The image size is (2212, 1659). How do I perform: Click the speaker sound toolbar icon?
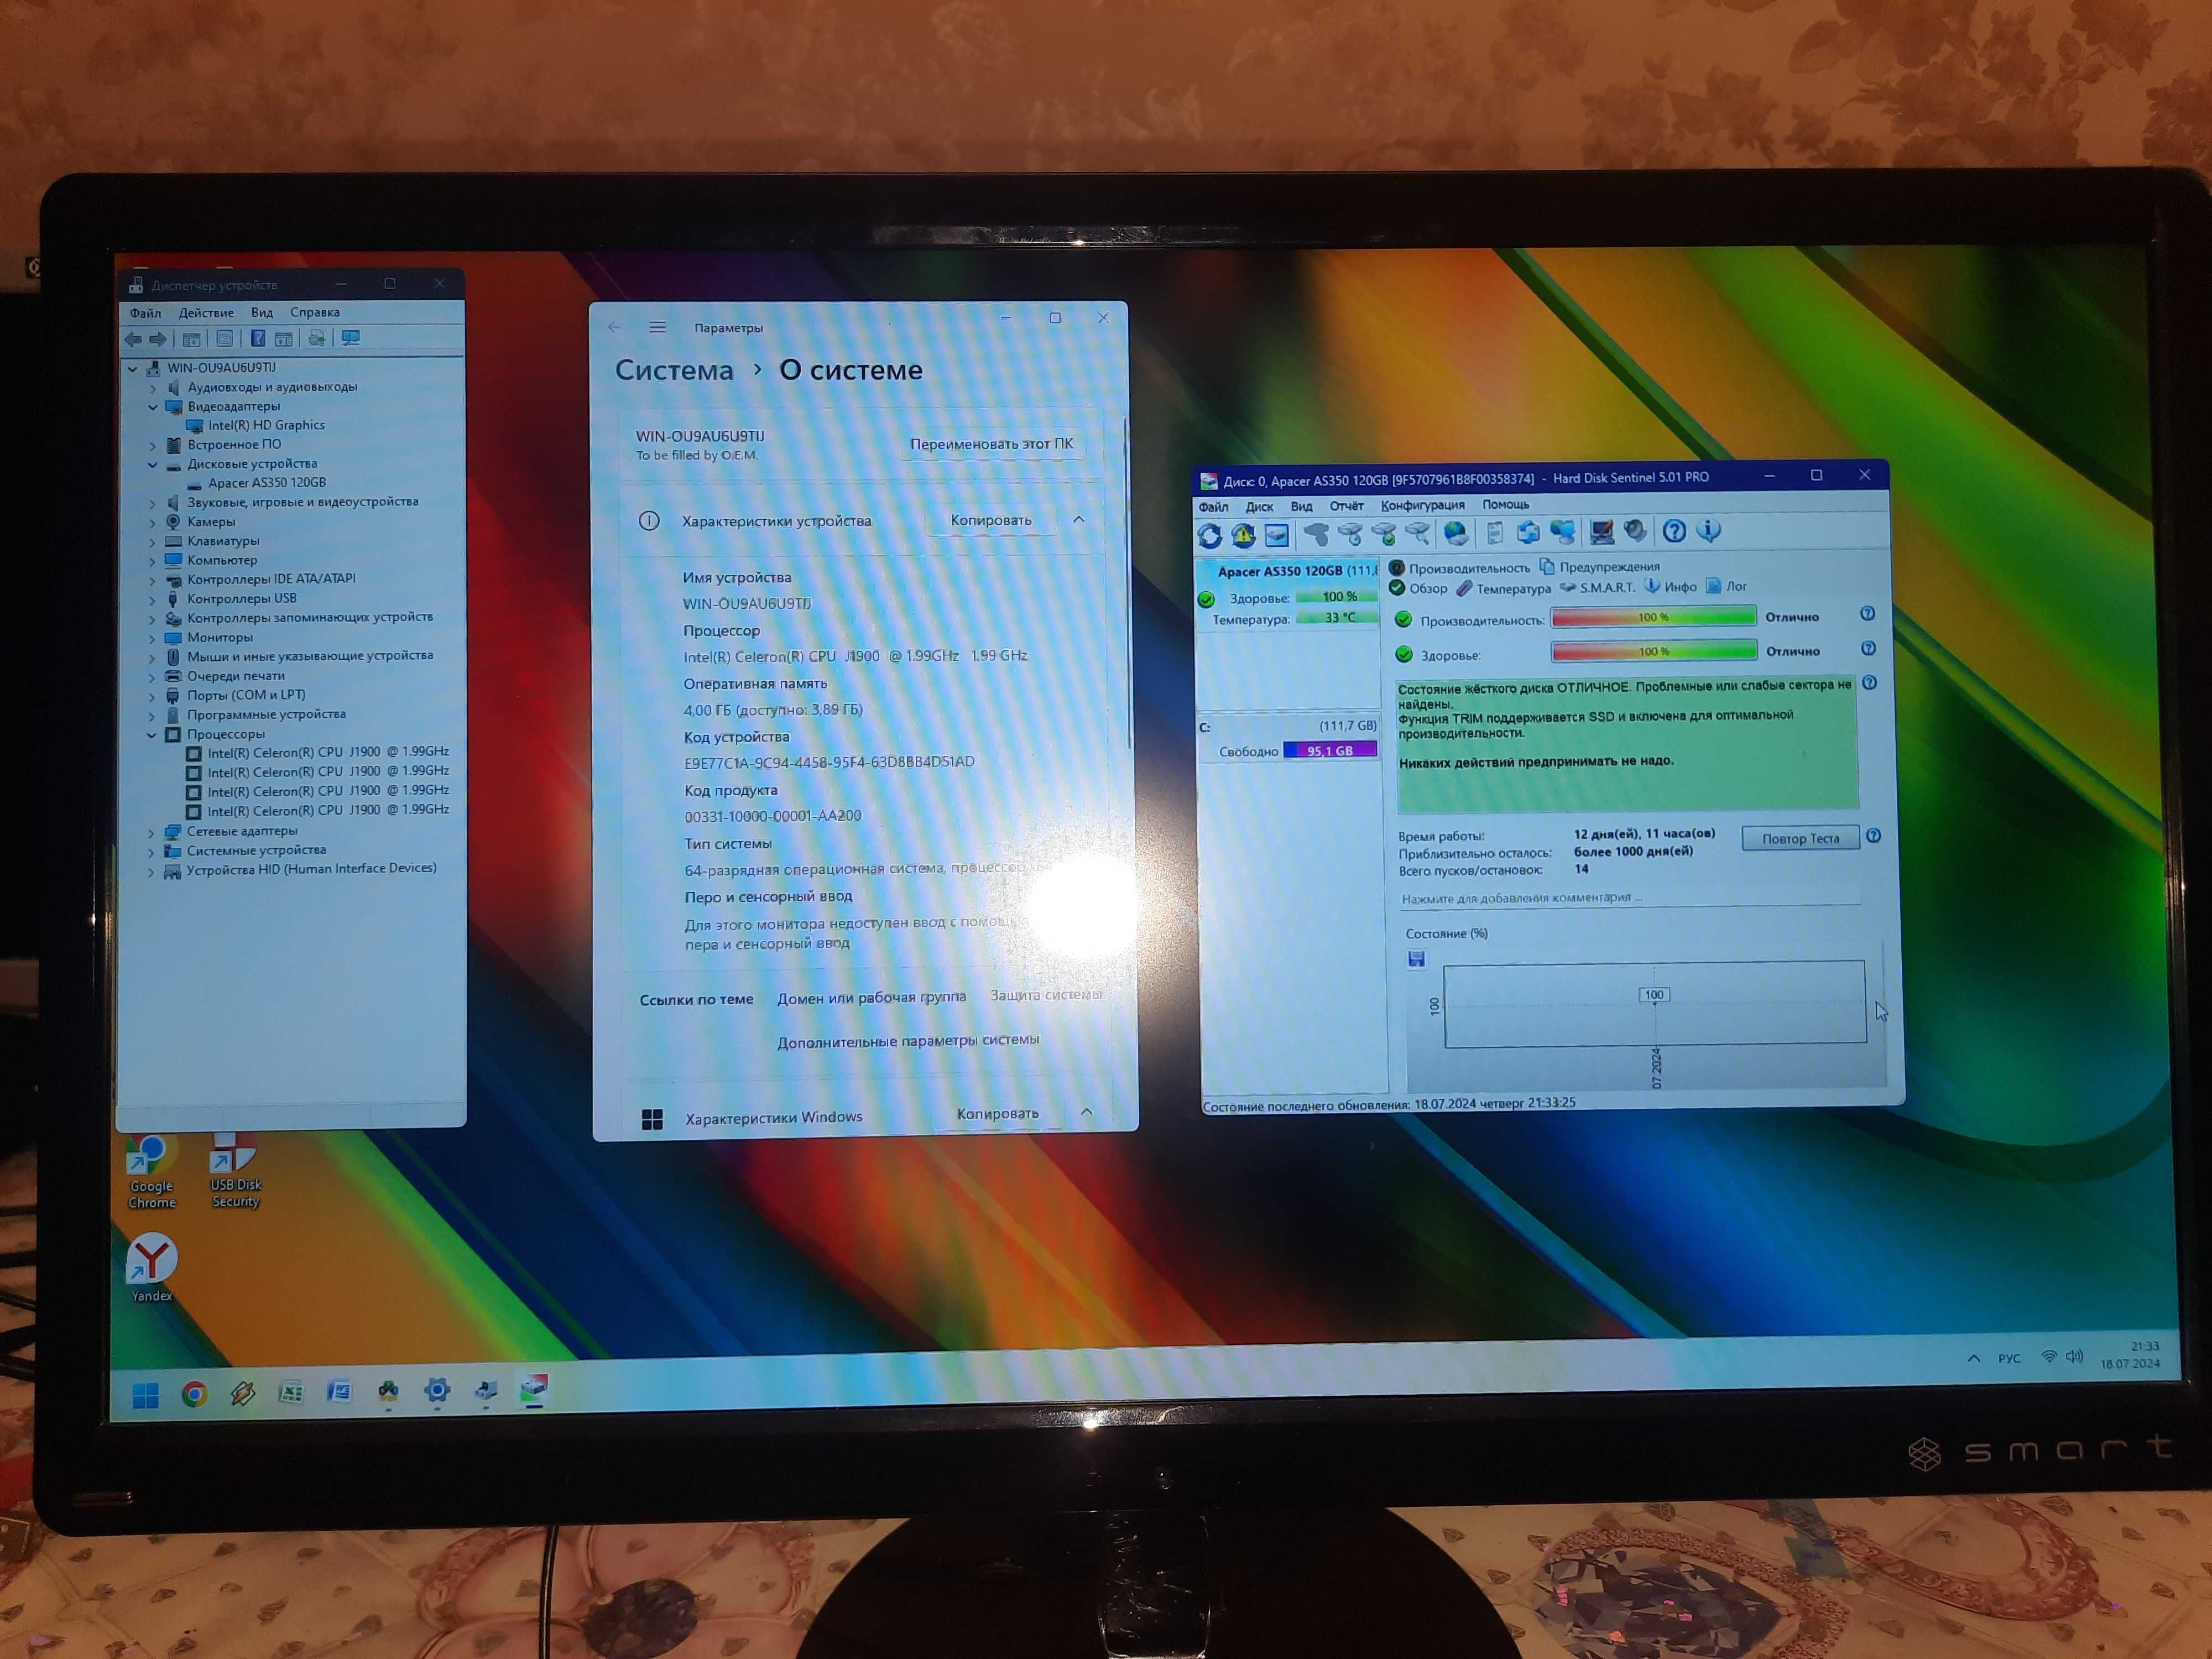point(1635,531)
